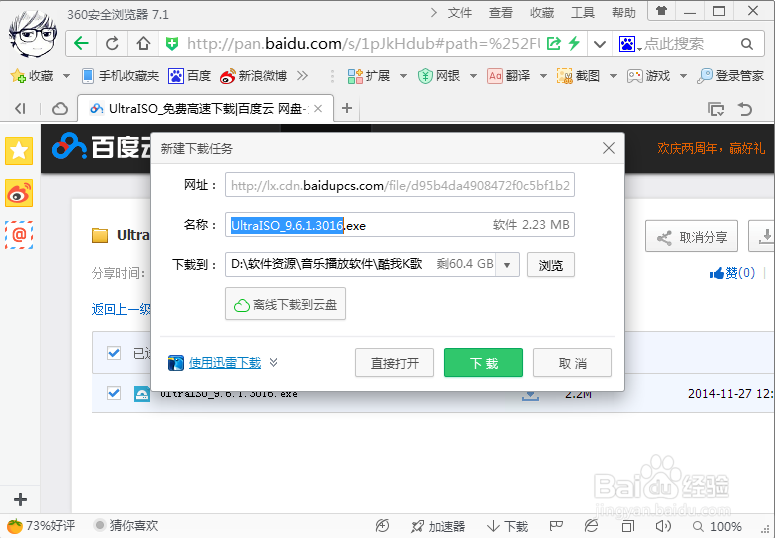Click the 游戏 games icon

[x=635, y=76]
